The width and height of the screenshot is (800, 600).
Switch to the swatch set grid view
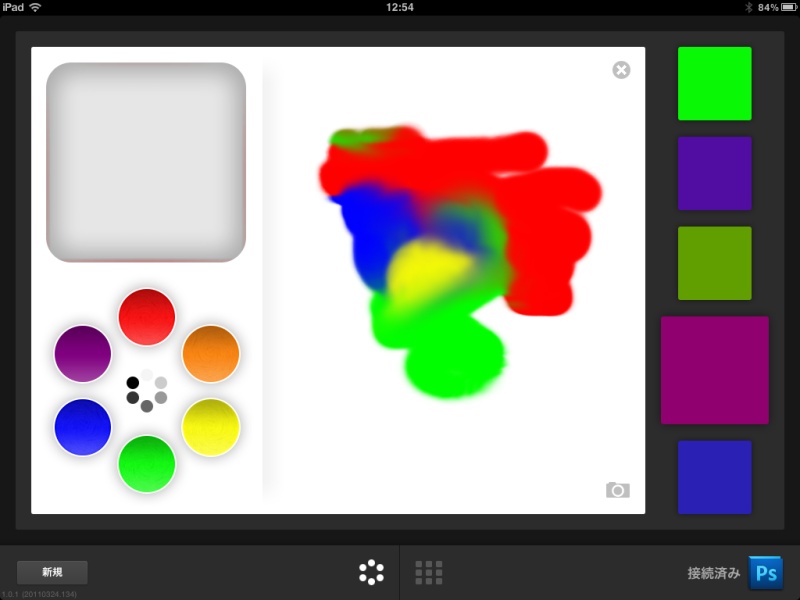(428, 572)
